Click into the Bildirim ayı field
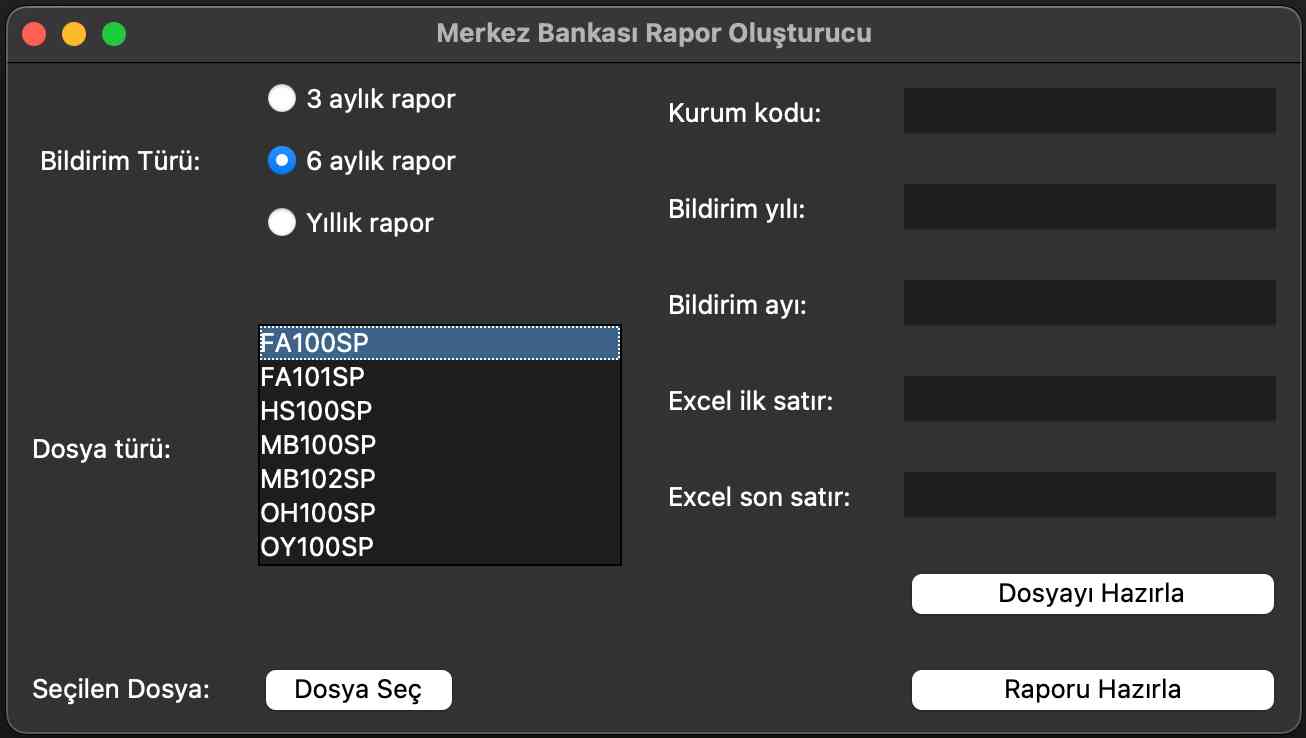 1089,303
